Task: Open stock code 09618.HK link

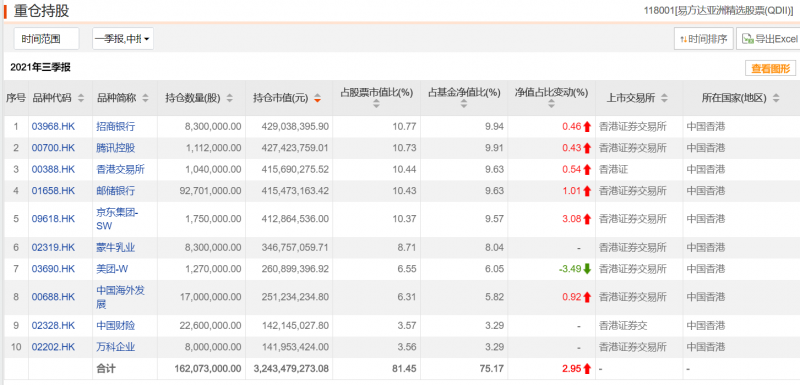Action: click(53, 219)
